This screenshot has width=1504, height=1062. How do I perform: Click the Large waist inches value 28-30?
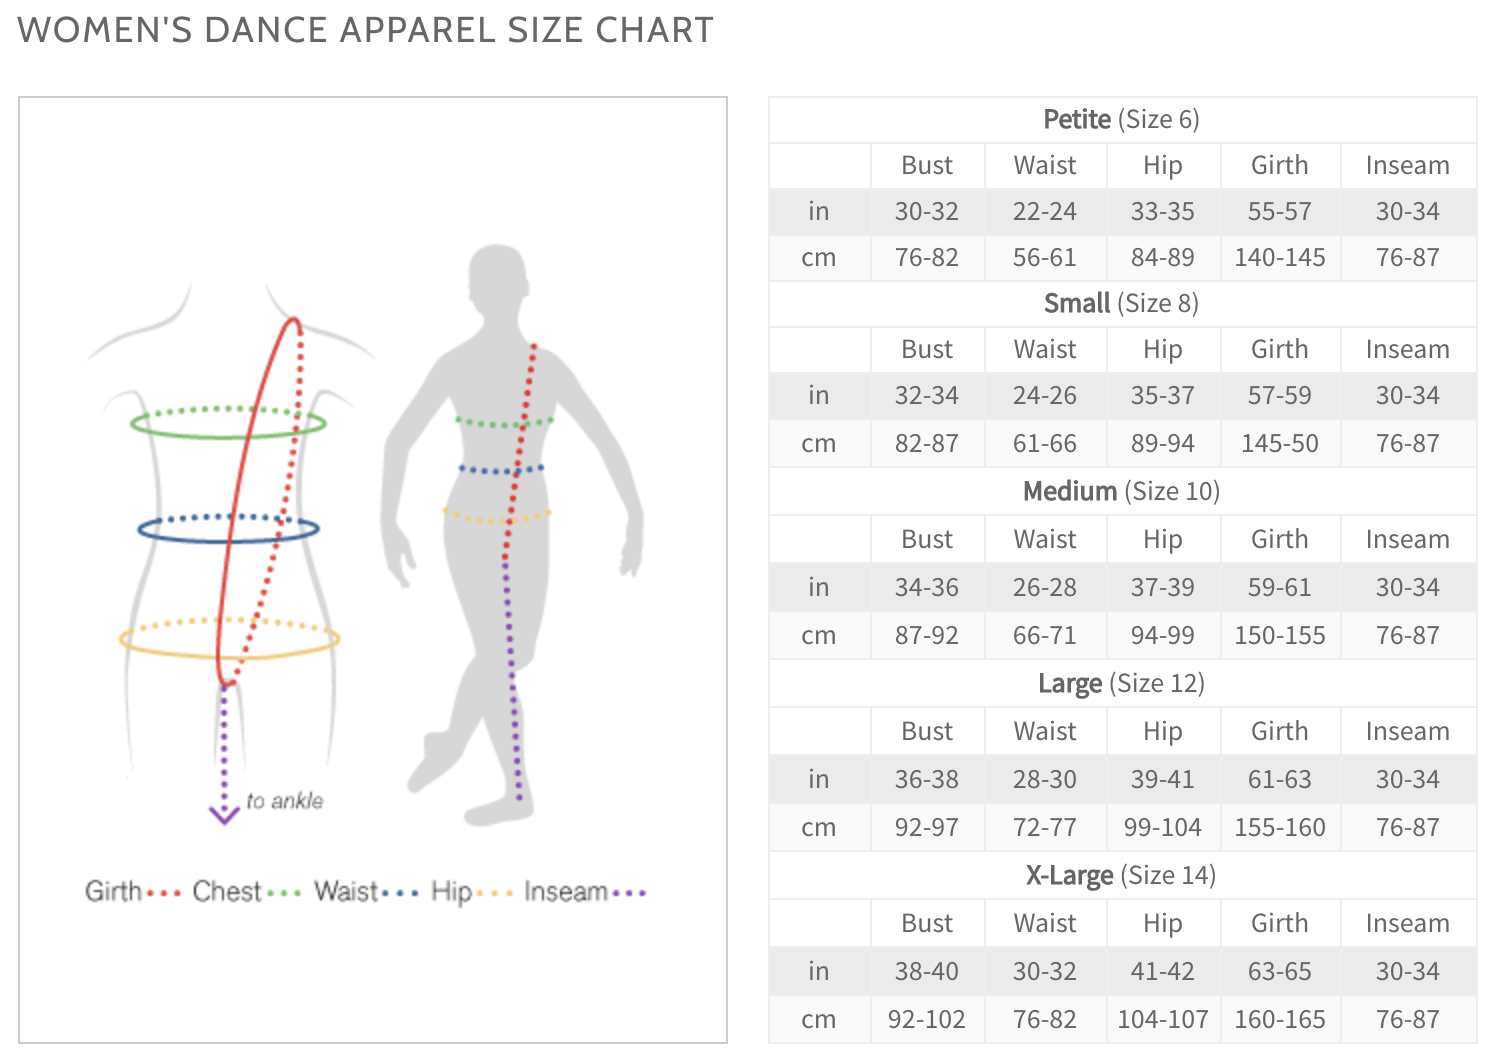[1045, 780]
